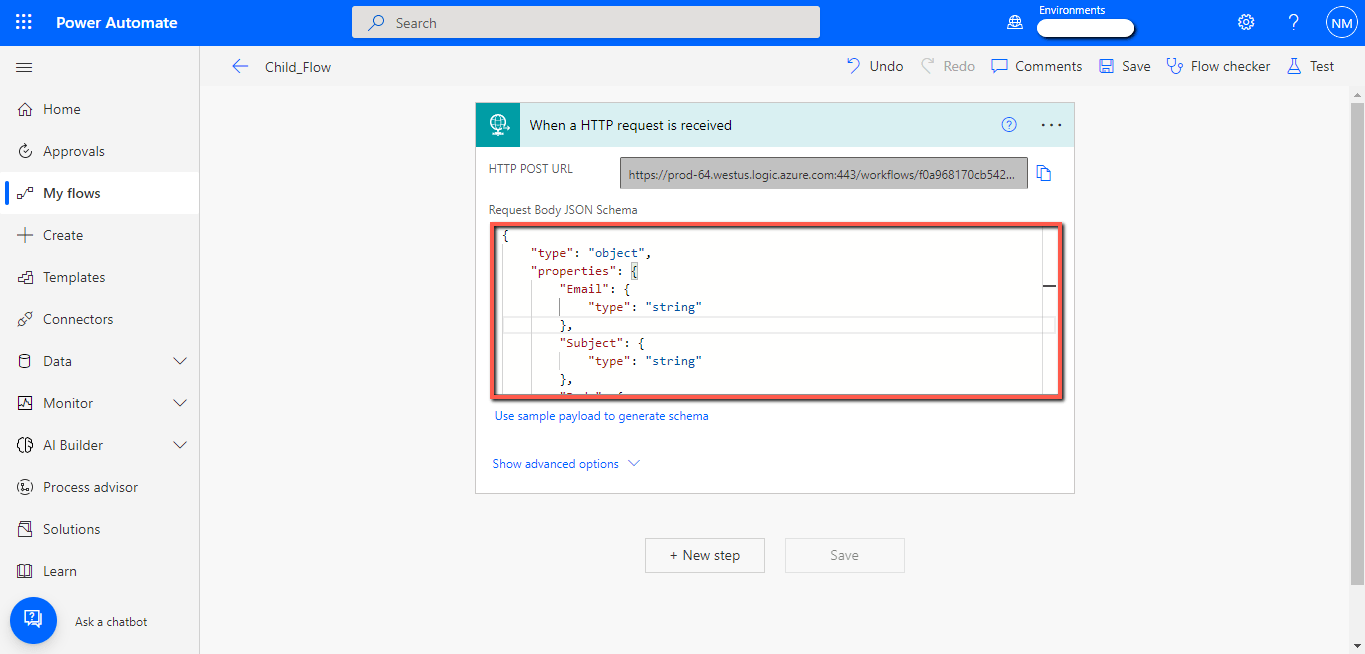This screenshot has height=654, width=1365.
Task: Click into the Request Body JSON Schema editor
Action: (x=778, y=311)
